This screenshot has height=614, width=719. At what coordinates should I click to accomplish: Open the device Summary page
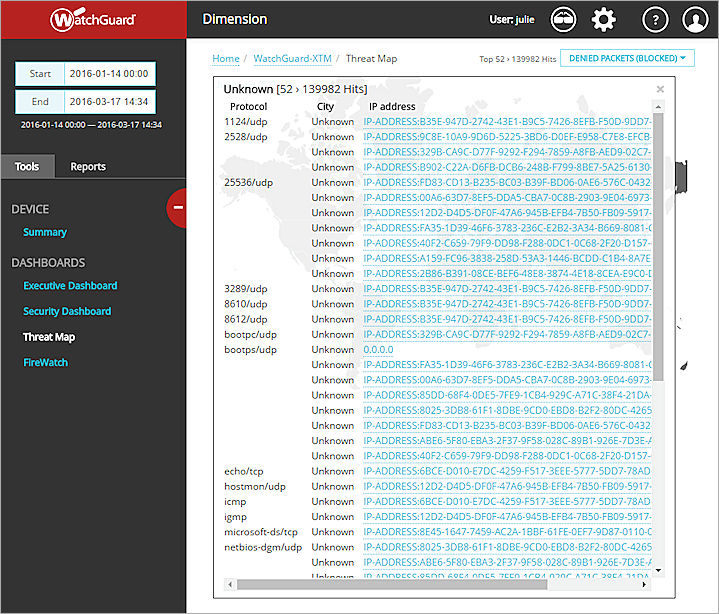45,233
